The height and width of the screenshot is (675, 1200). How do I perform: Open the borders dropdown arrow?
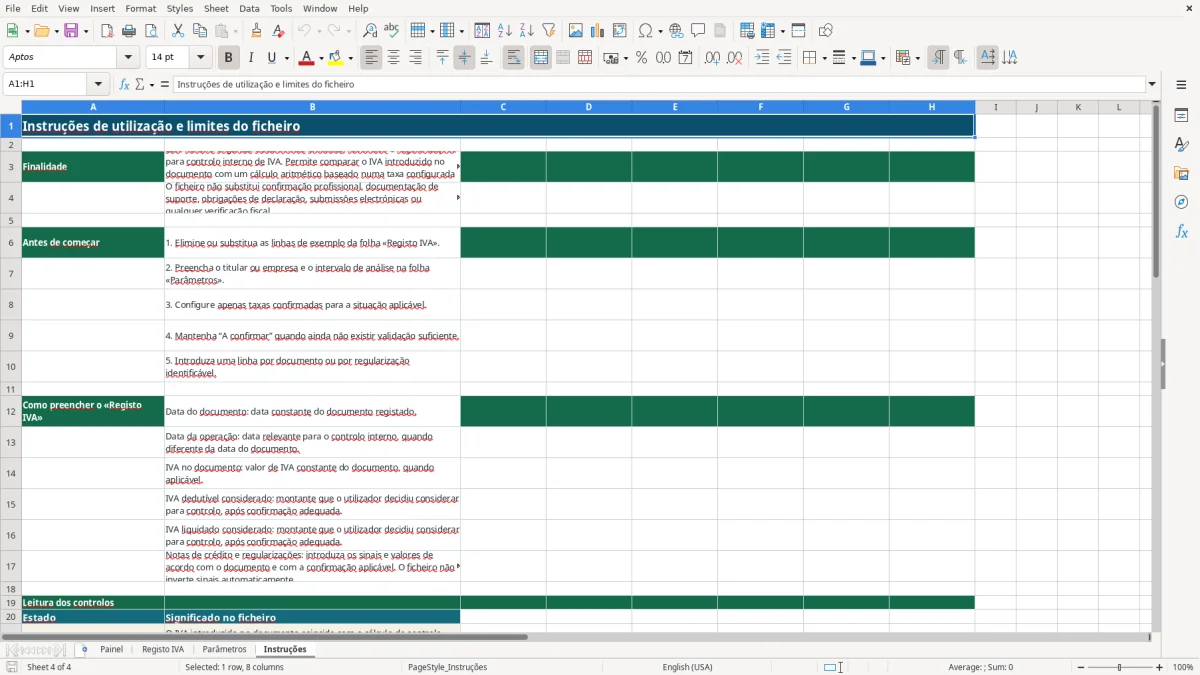823,58
